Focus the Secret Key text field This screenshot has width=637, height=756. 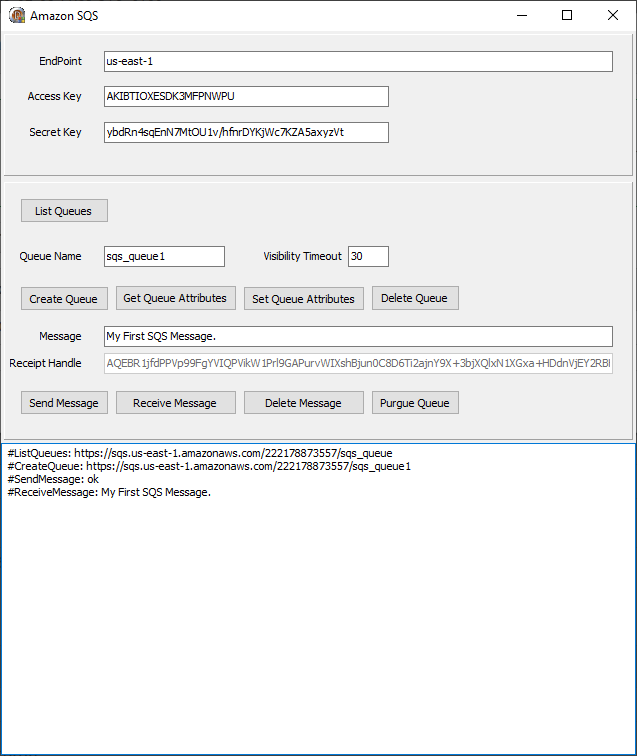(x=246, y=133)
